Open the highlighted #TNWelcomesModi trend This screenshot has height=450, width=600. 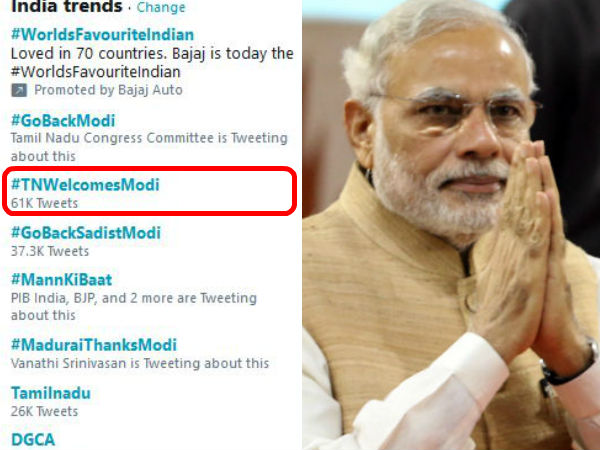pos(85,185)
